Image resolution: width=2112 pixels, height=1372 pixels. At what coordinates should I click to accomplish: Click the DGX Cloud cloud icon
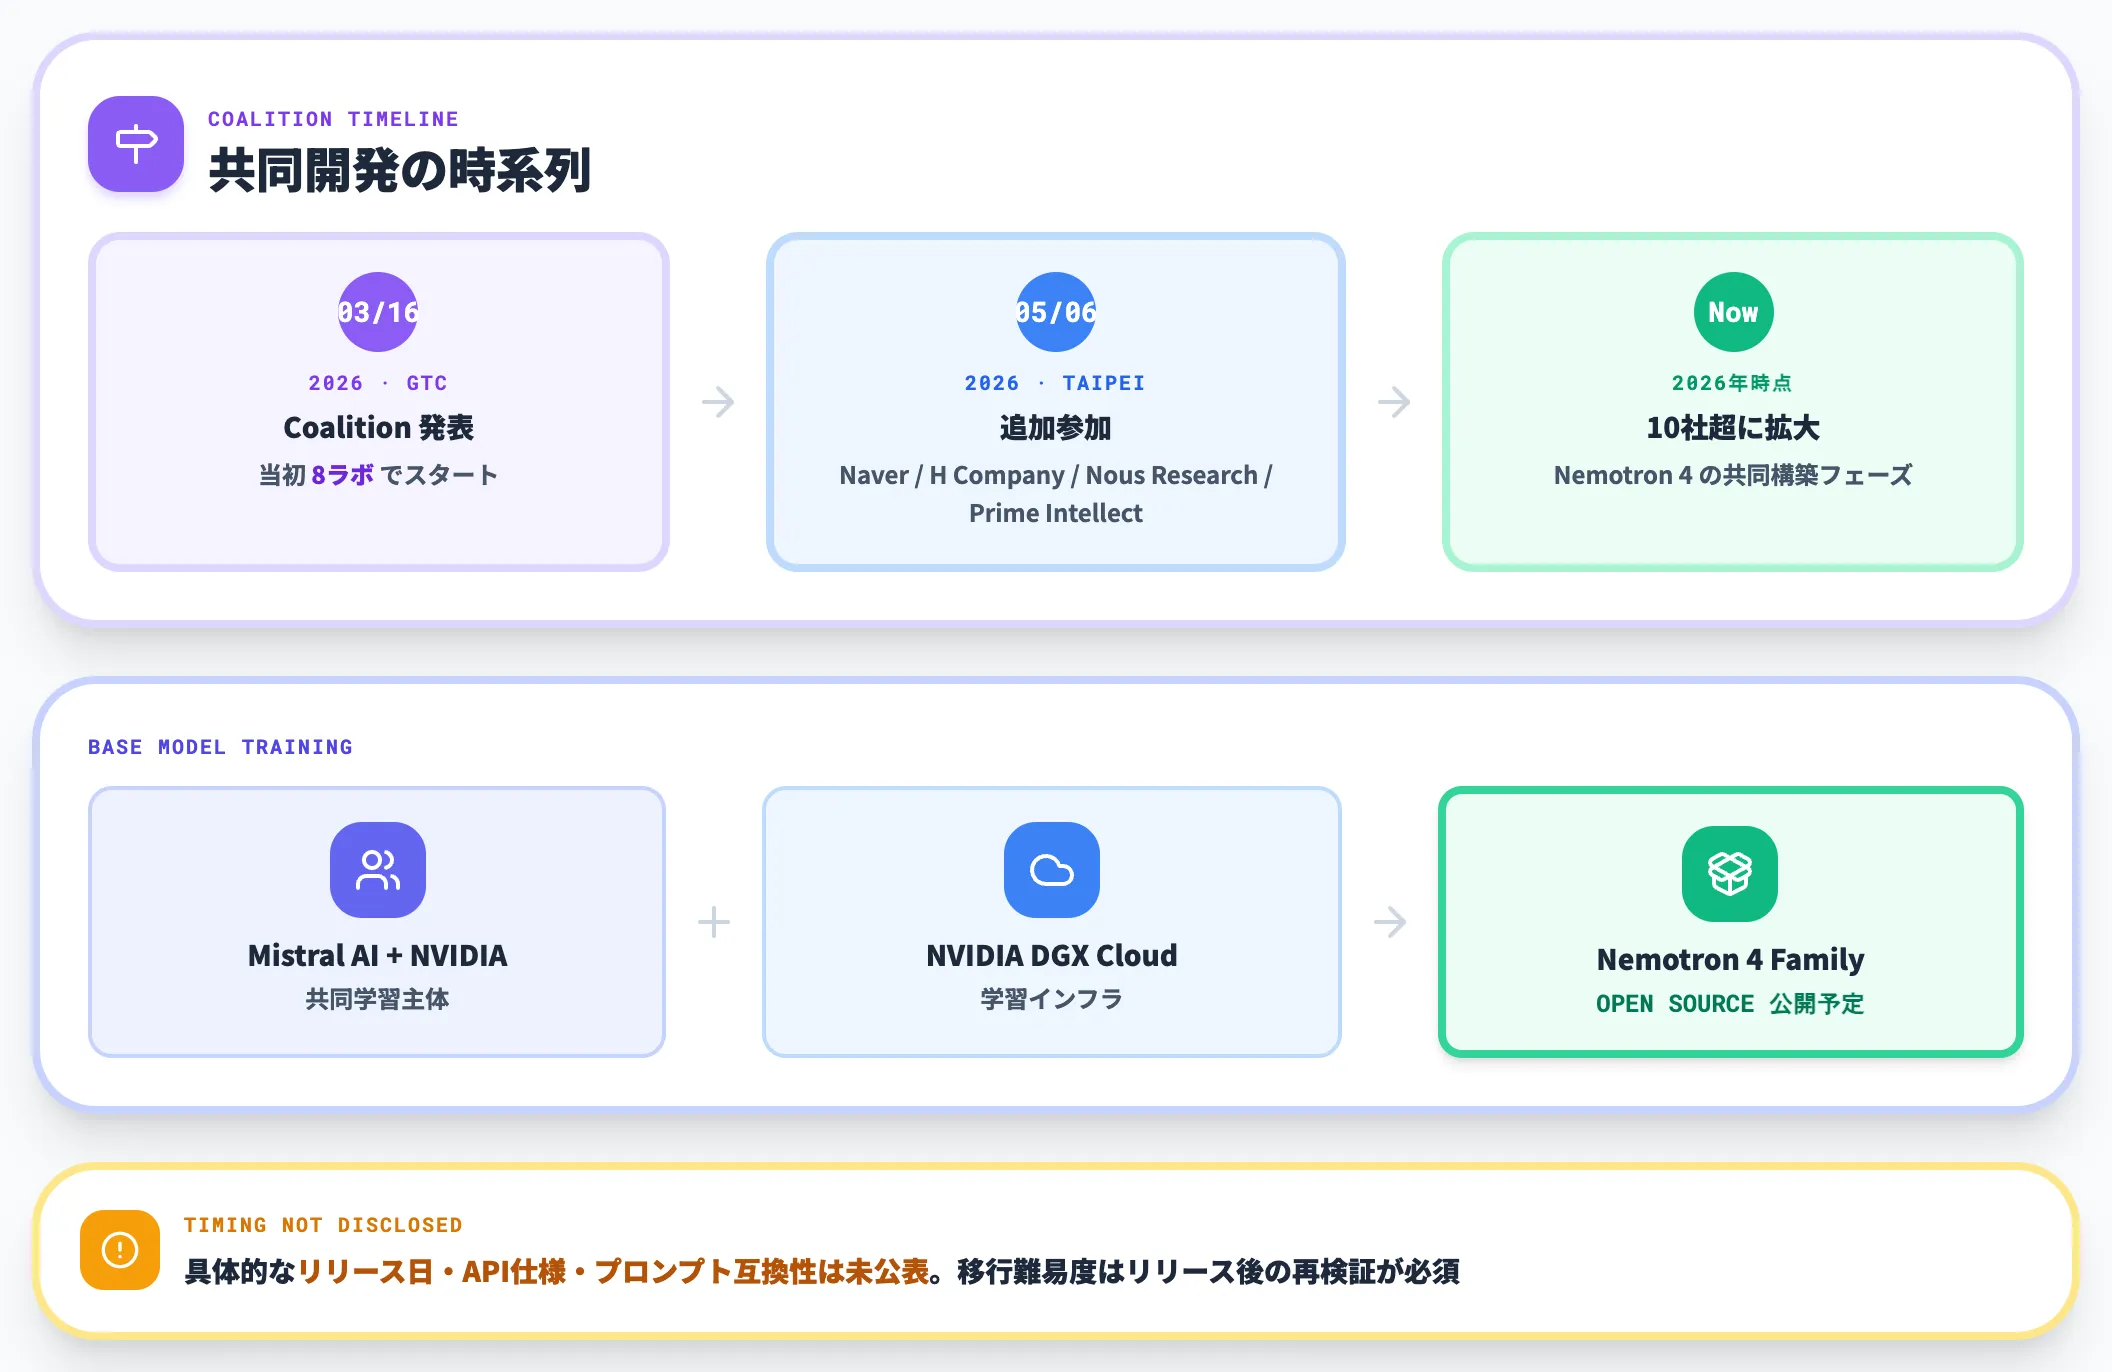point(1052,870)
